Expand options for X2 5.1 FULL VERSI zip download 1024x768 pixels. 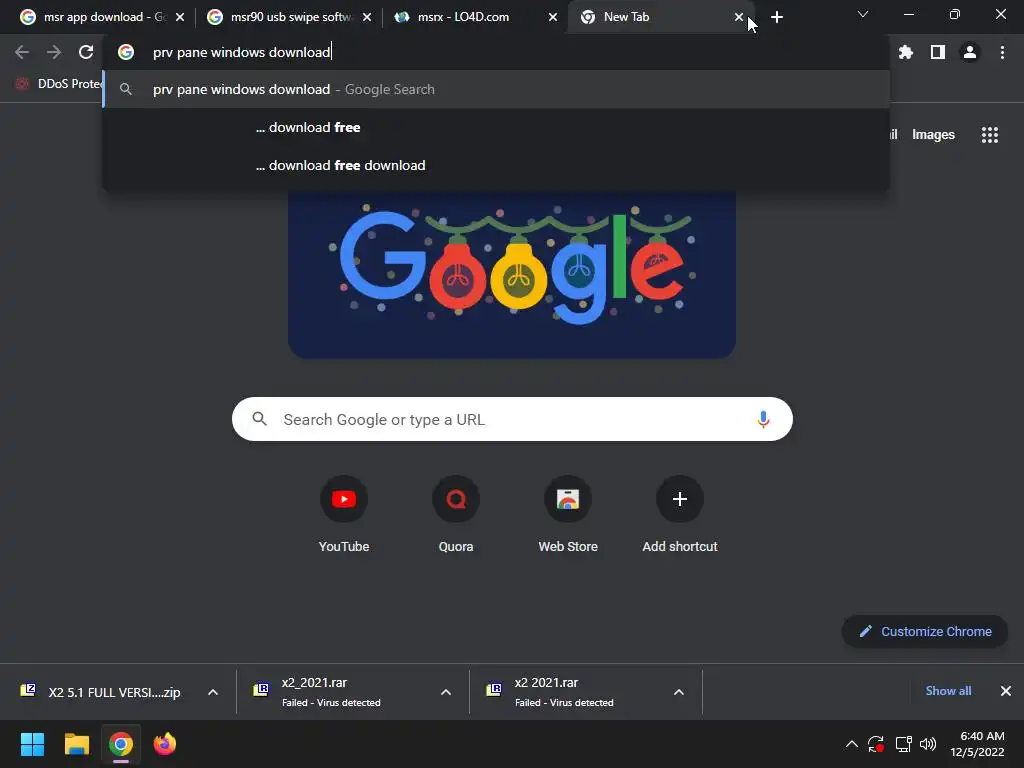(213, 692)
